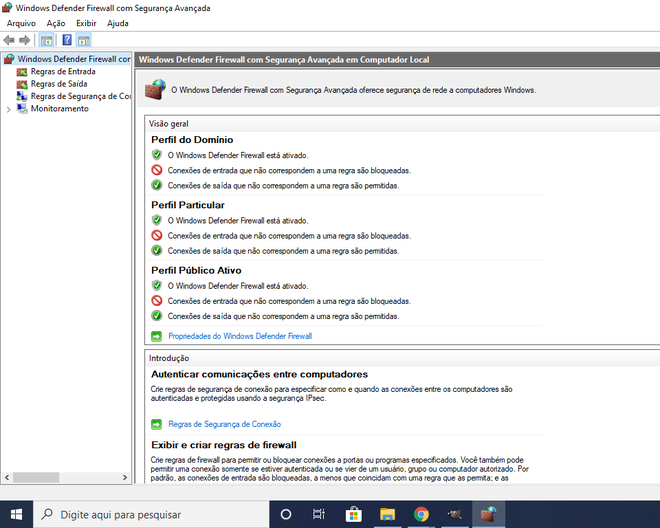Screen dimensions: 660x528
Task: Open the Ajuda menu
Action: tap(118, 24)
